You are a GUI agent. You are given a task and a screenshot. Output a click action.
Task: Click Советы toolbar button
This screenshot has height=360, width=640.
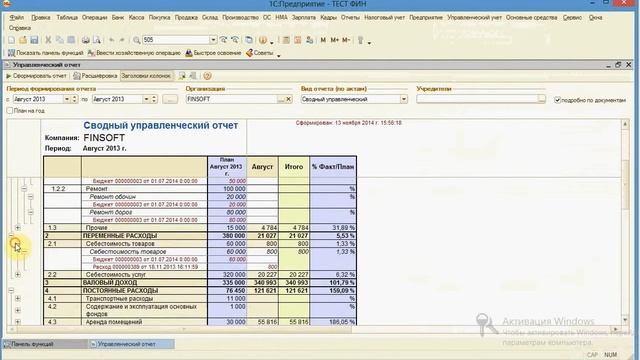pos(260,53)
